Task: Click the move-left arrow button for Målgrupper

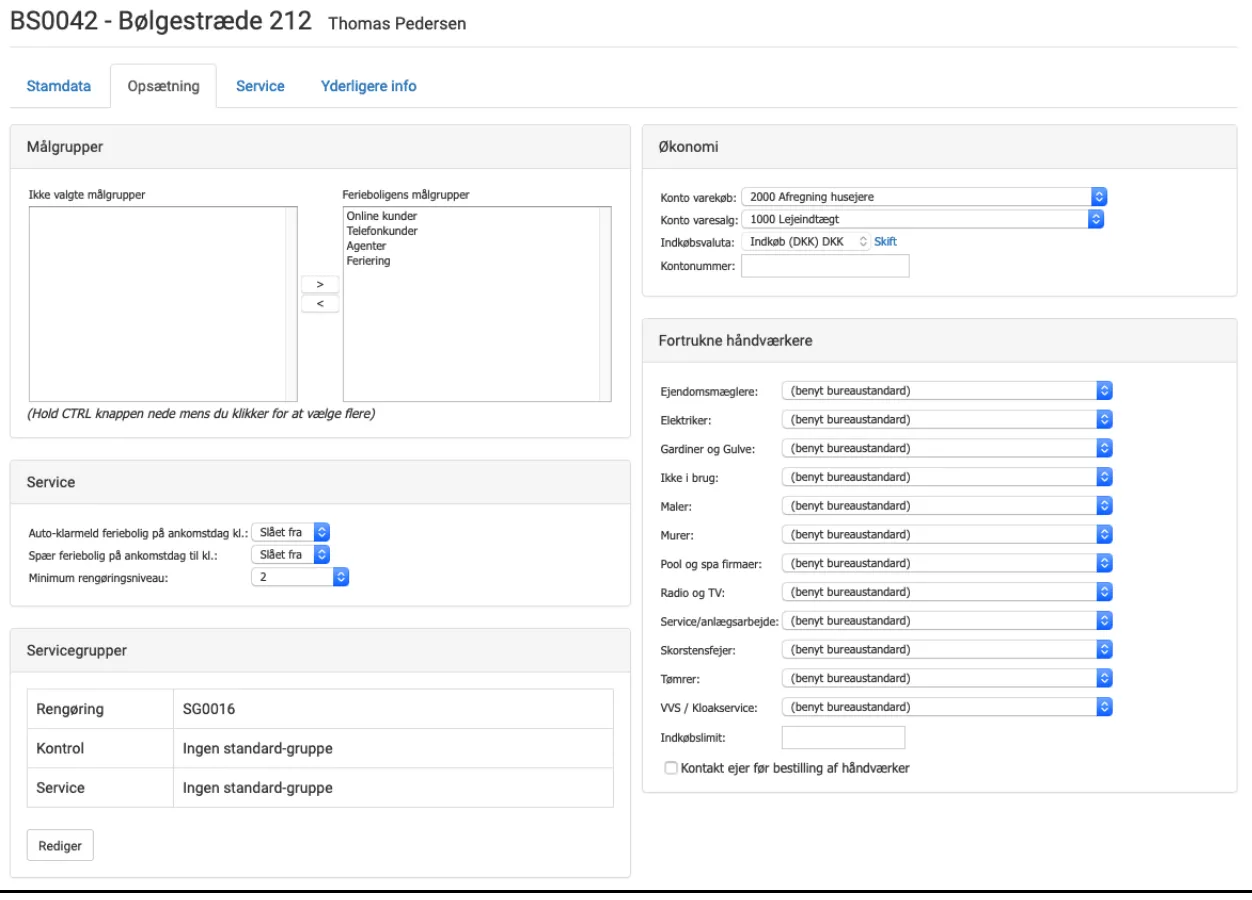Action: [x=319, y=304]
